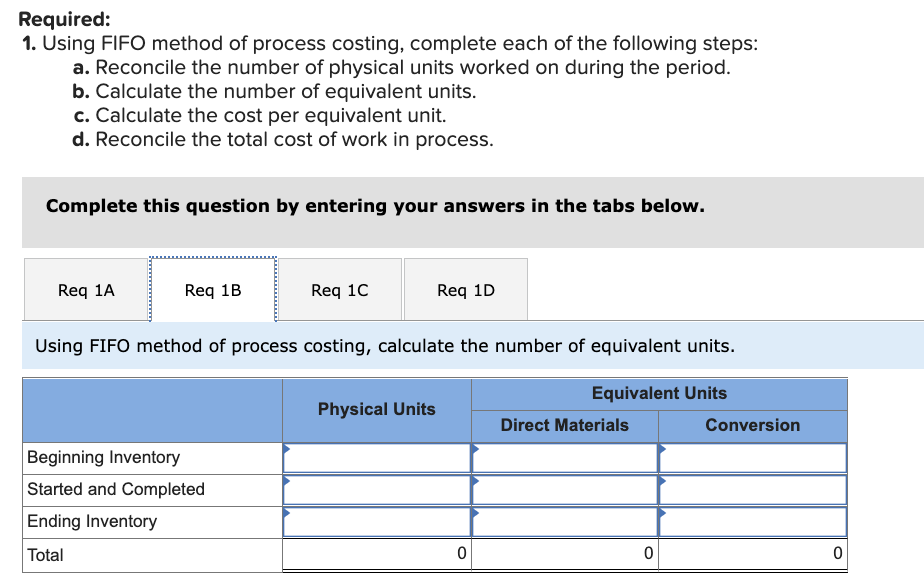Click the Direct Materials column header
924x584 pixels.
(x=564, y=425)
